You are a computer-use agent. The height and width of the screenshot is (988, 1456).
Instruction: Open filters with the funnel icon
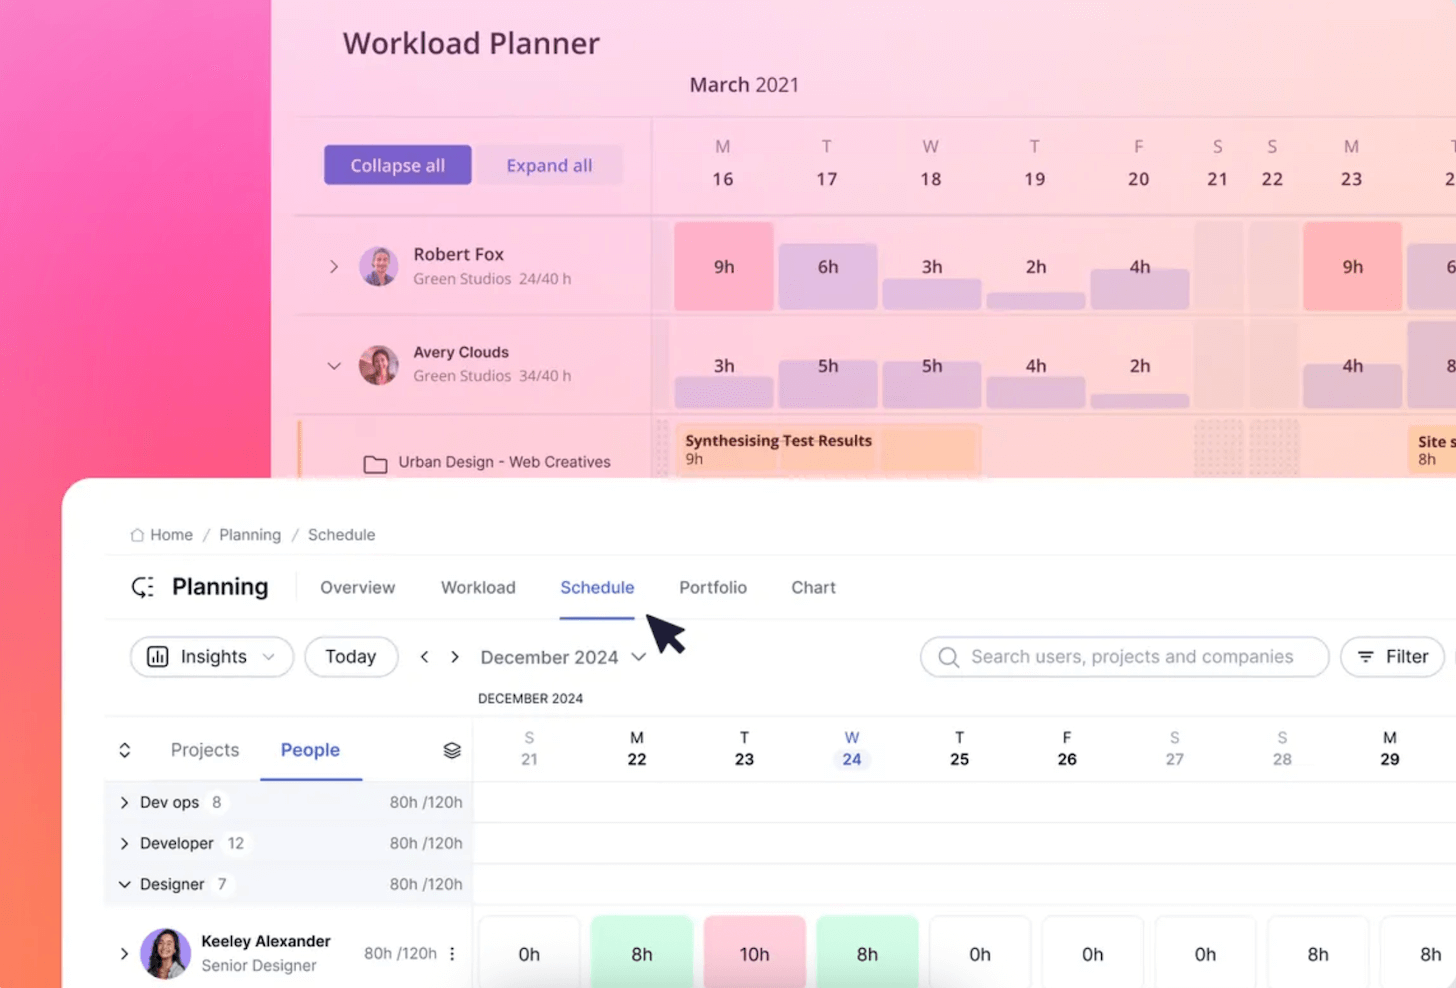(1366, 657)
